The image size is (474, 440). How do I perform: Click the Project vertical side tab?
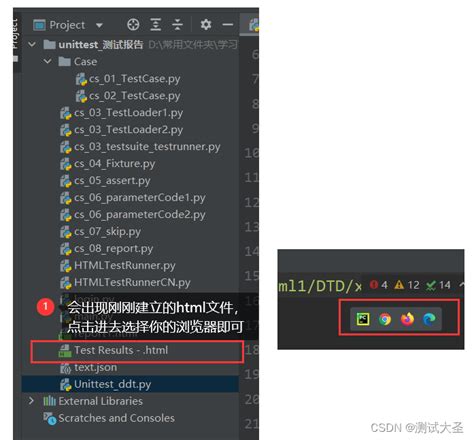click(16, 35)
